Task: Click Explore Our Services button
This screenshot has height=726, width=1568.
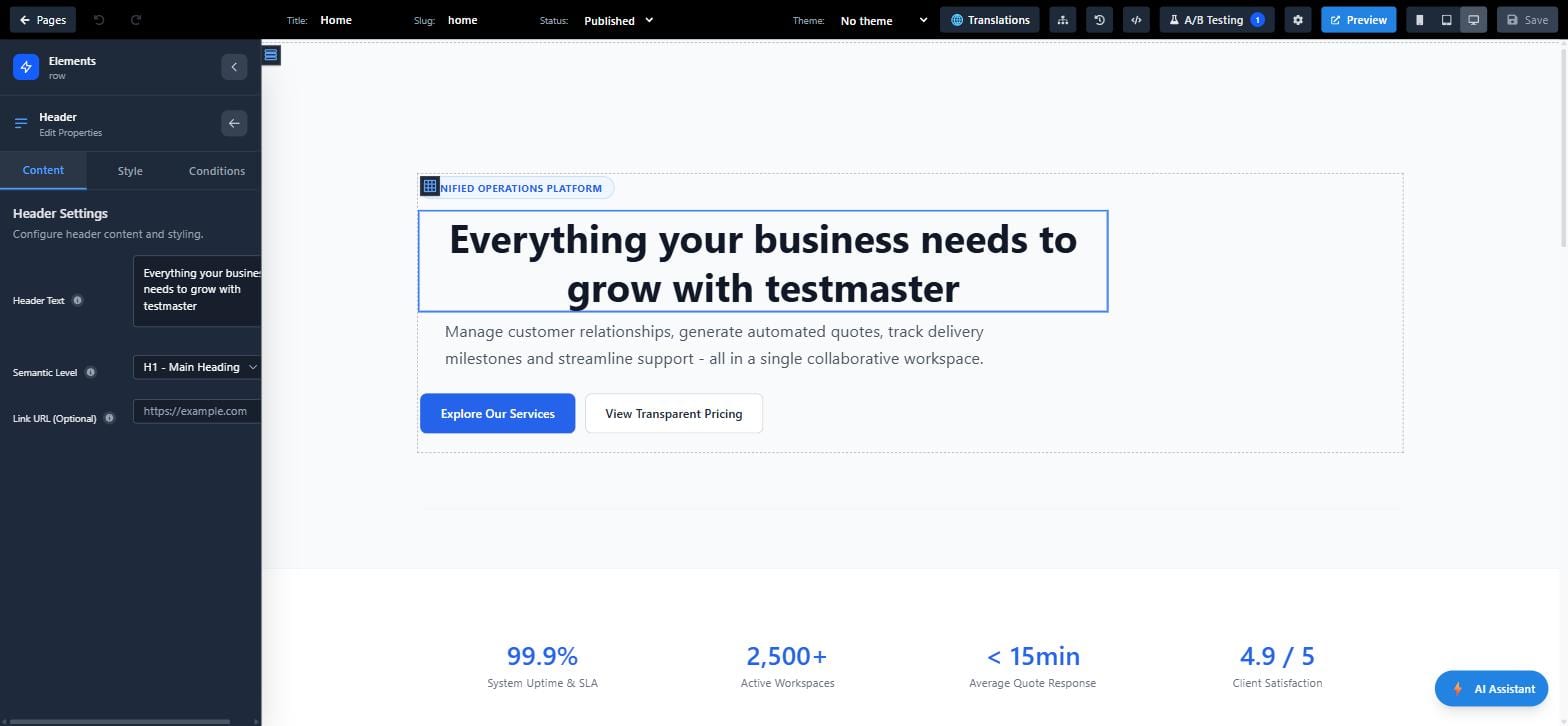Action: 497,414
